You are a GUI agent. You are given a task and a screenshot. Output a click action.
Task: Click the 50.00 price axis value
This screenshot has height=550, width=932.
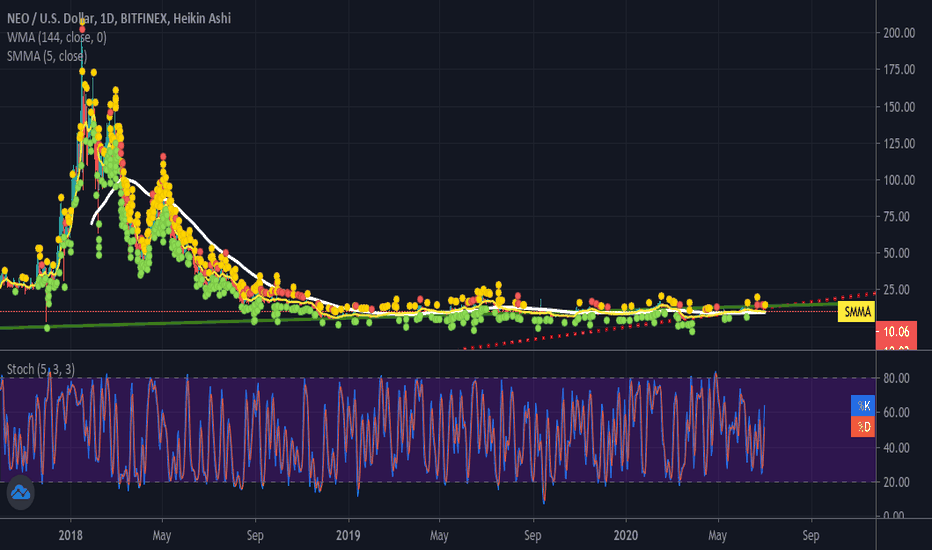[896, 253]
